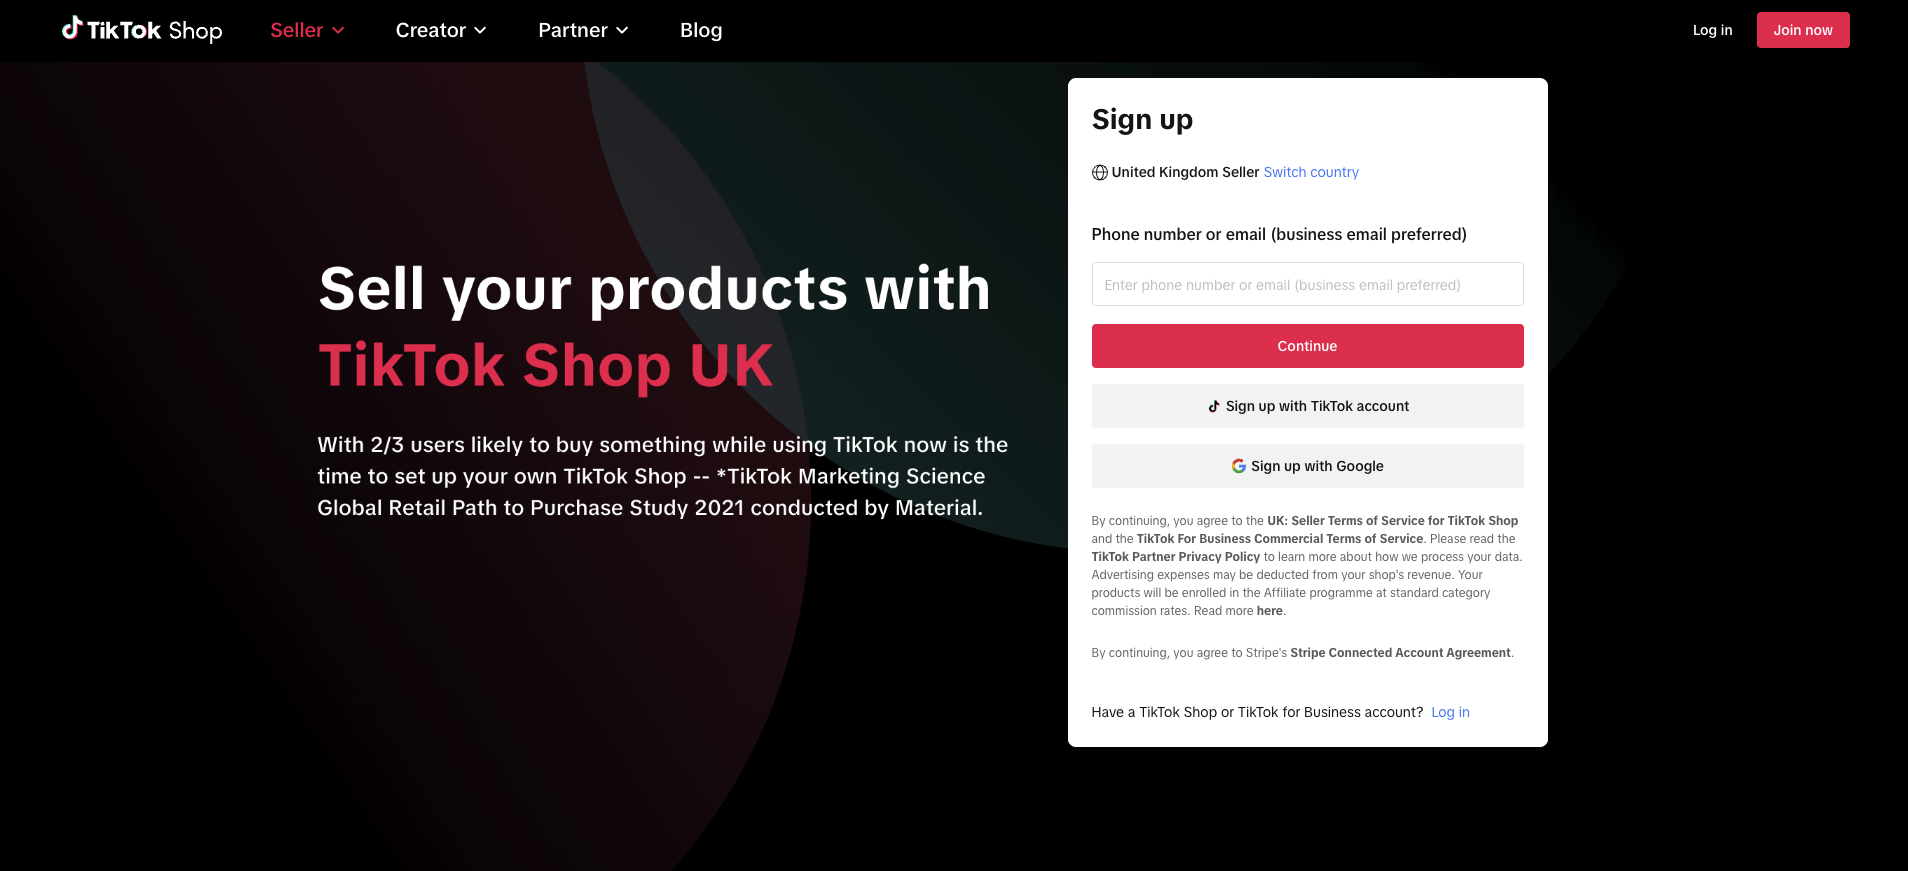Focus the phone number or email field
The image size is (1908, 871).
click(1307, 285)
